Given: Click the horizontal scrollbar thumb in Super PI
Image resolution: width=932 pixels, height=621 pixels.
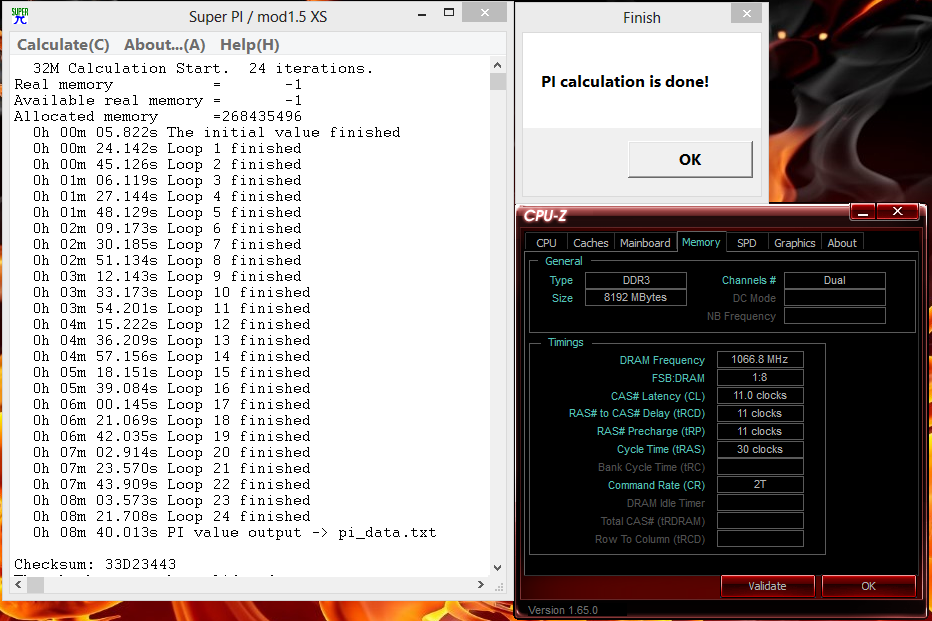Looking at the screenshot, I should click(36, 585).
